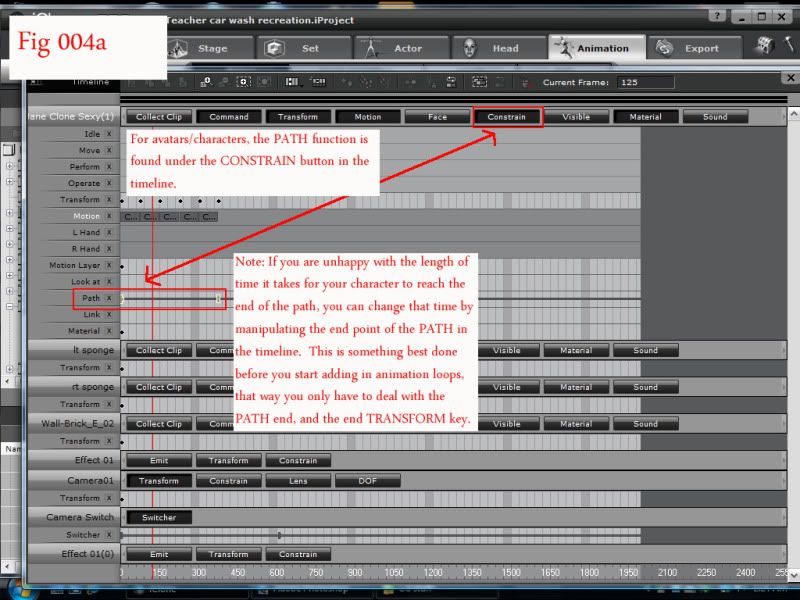Click the timeline zoom in magnifier icon

pyautogui.click(x=206, y=82)
